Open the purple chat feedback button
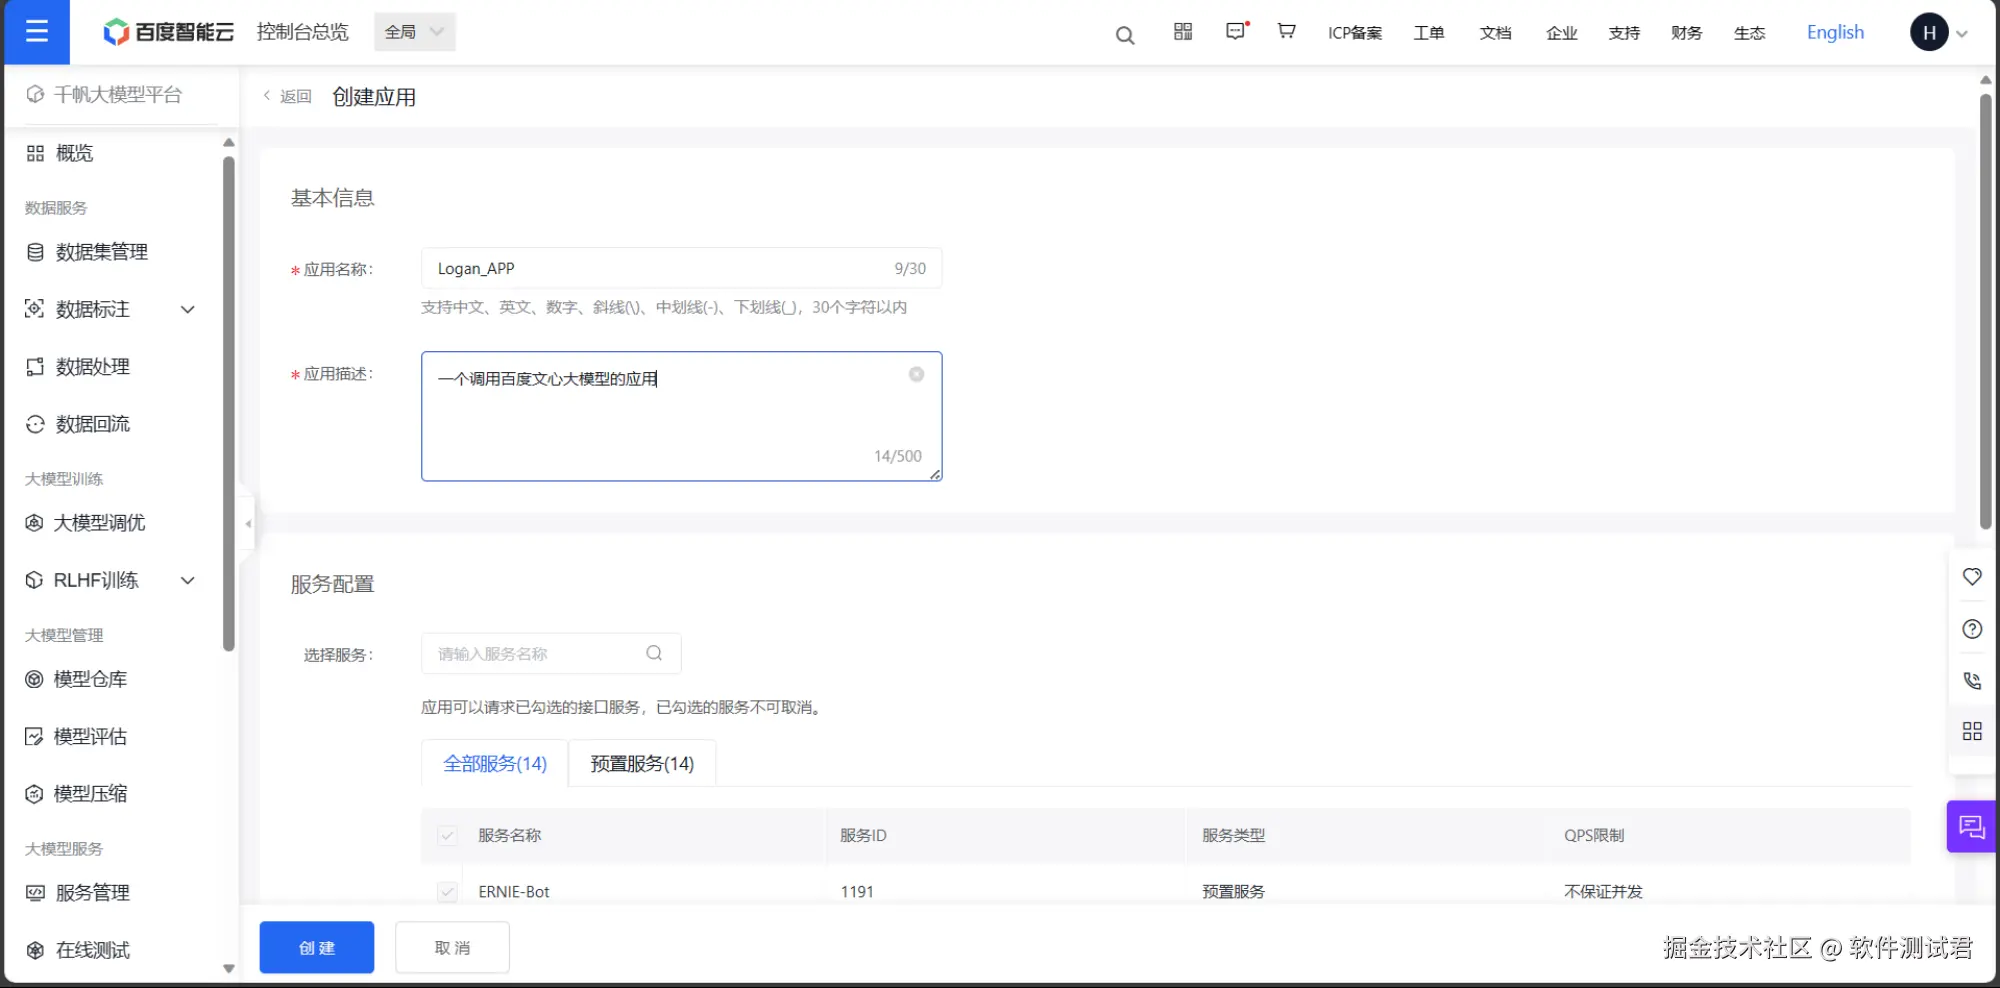The image size is (2000, 988). click(x=1972, y=827)
